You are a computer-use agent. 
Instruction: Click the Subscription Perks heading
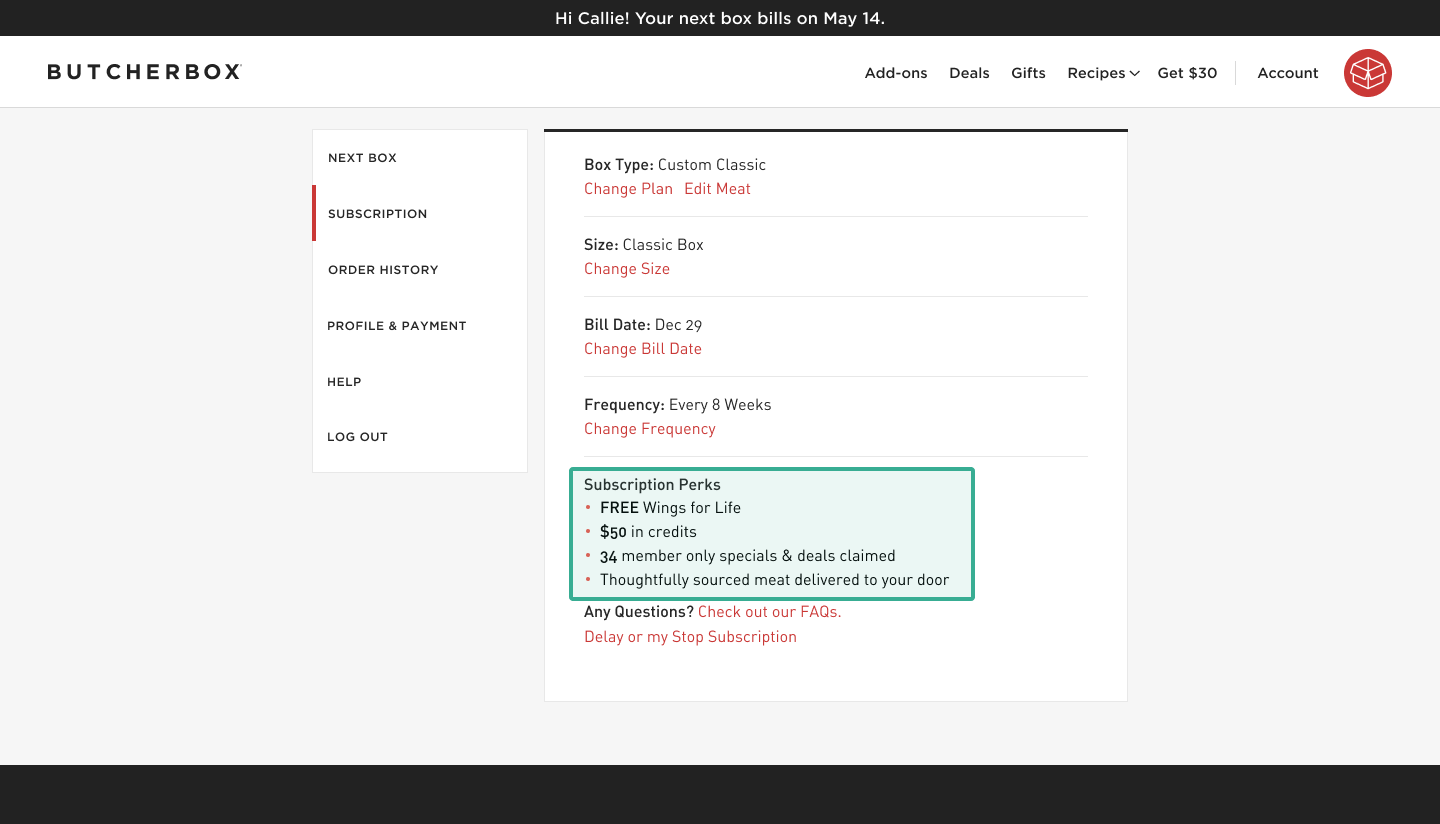[x=652, y=485]
